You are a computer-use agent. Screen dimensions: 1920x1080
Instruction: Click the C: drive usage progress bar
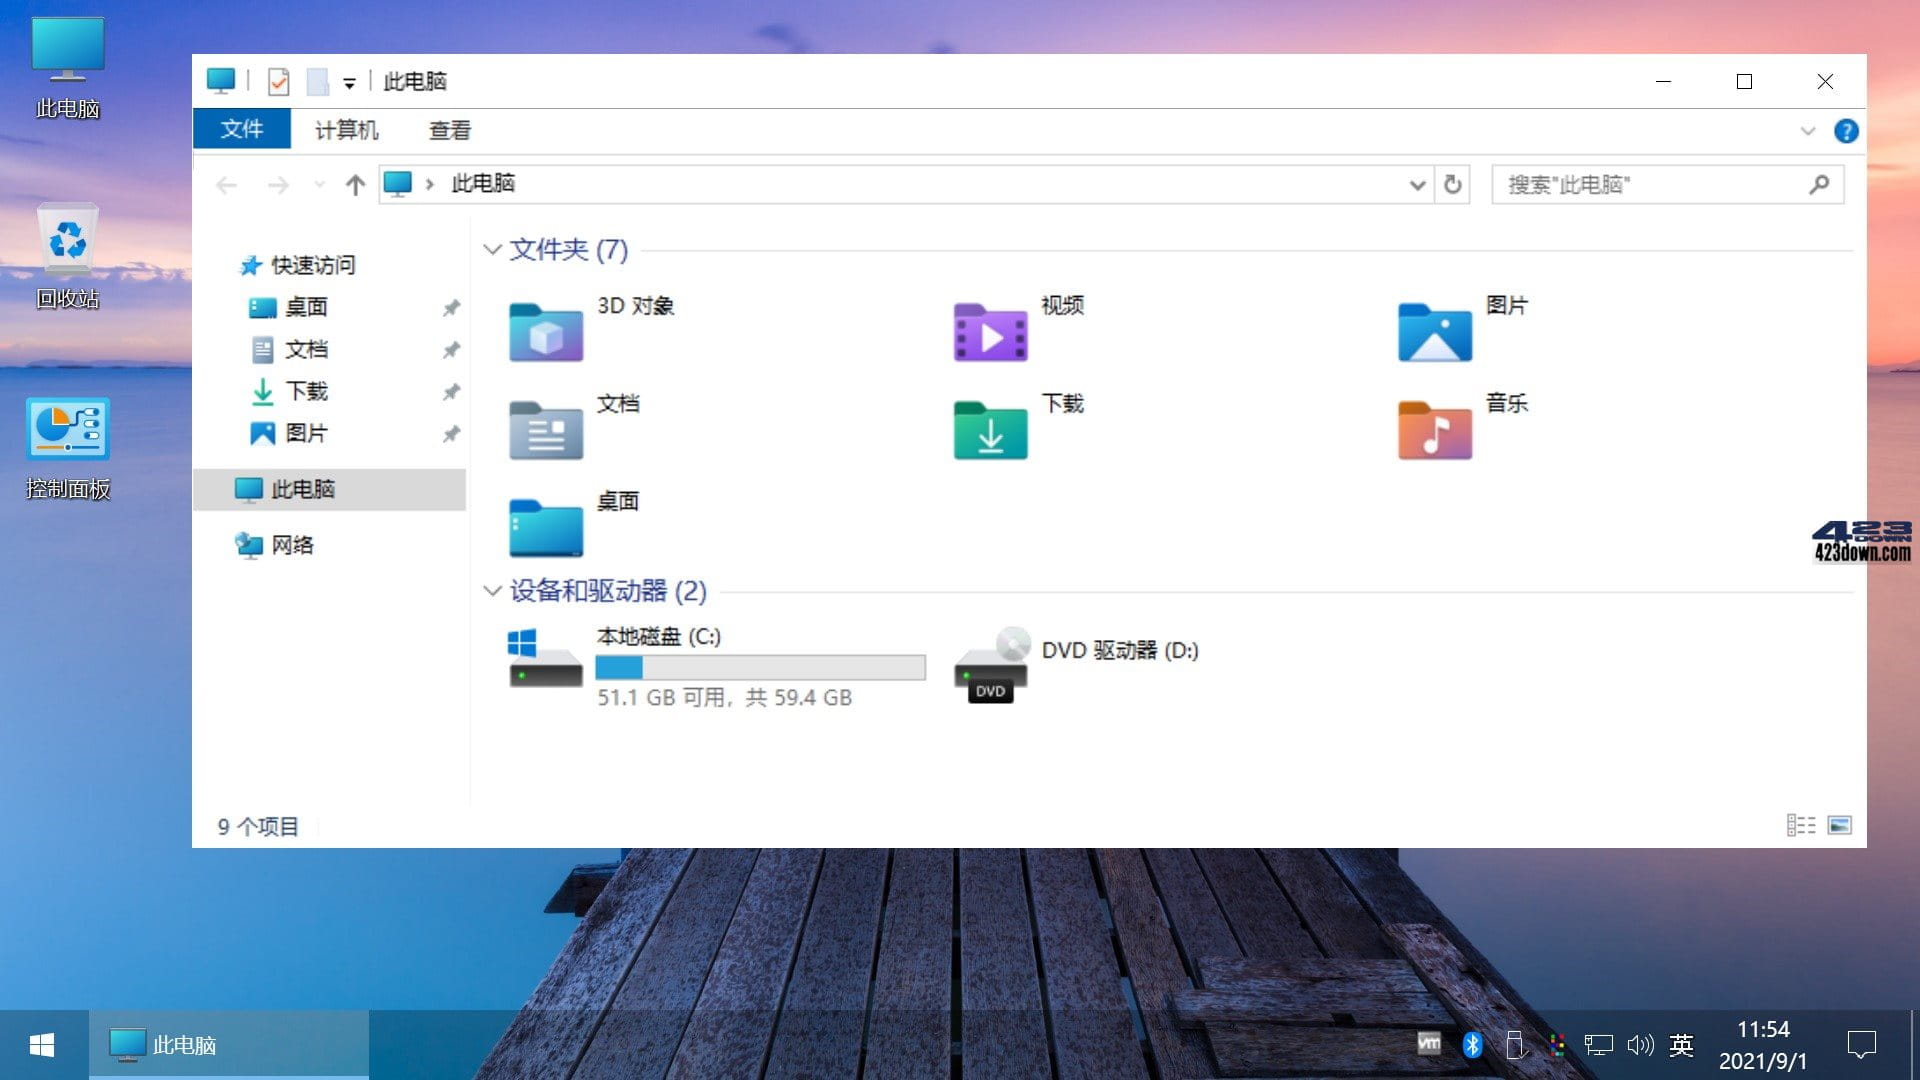(x=760, y=666)
